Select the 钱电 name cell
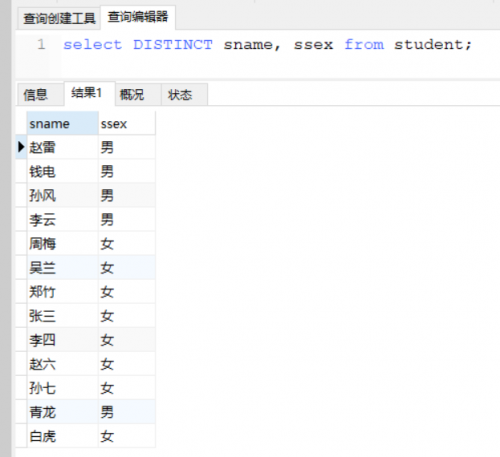This screenshot has height=457, width=500. click(62, 171)
